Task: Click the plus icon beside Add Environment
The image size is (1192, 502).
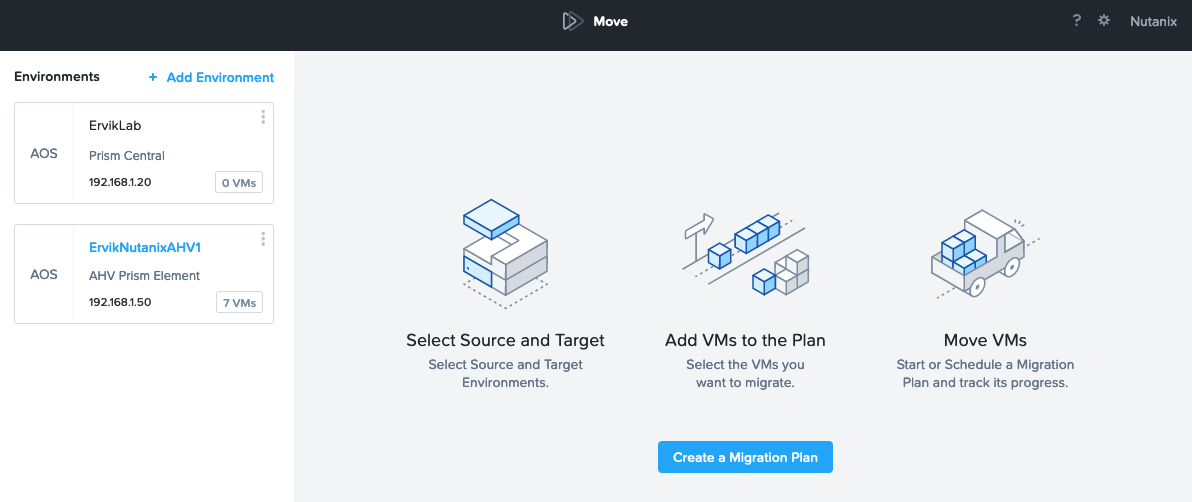Action: coord(153,78)
